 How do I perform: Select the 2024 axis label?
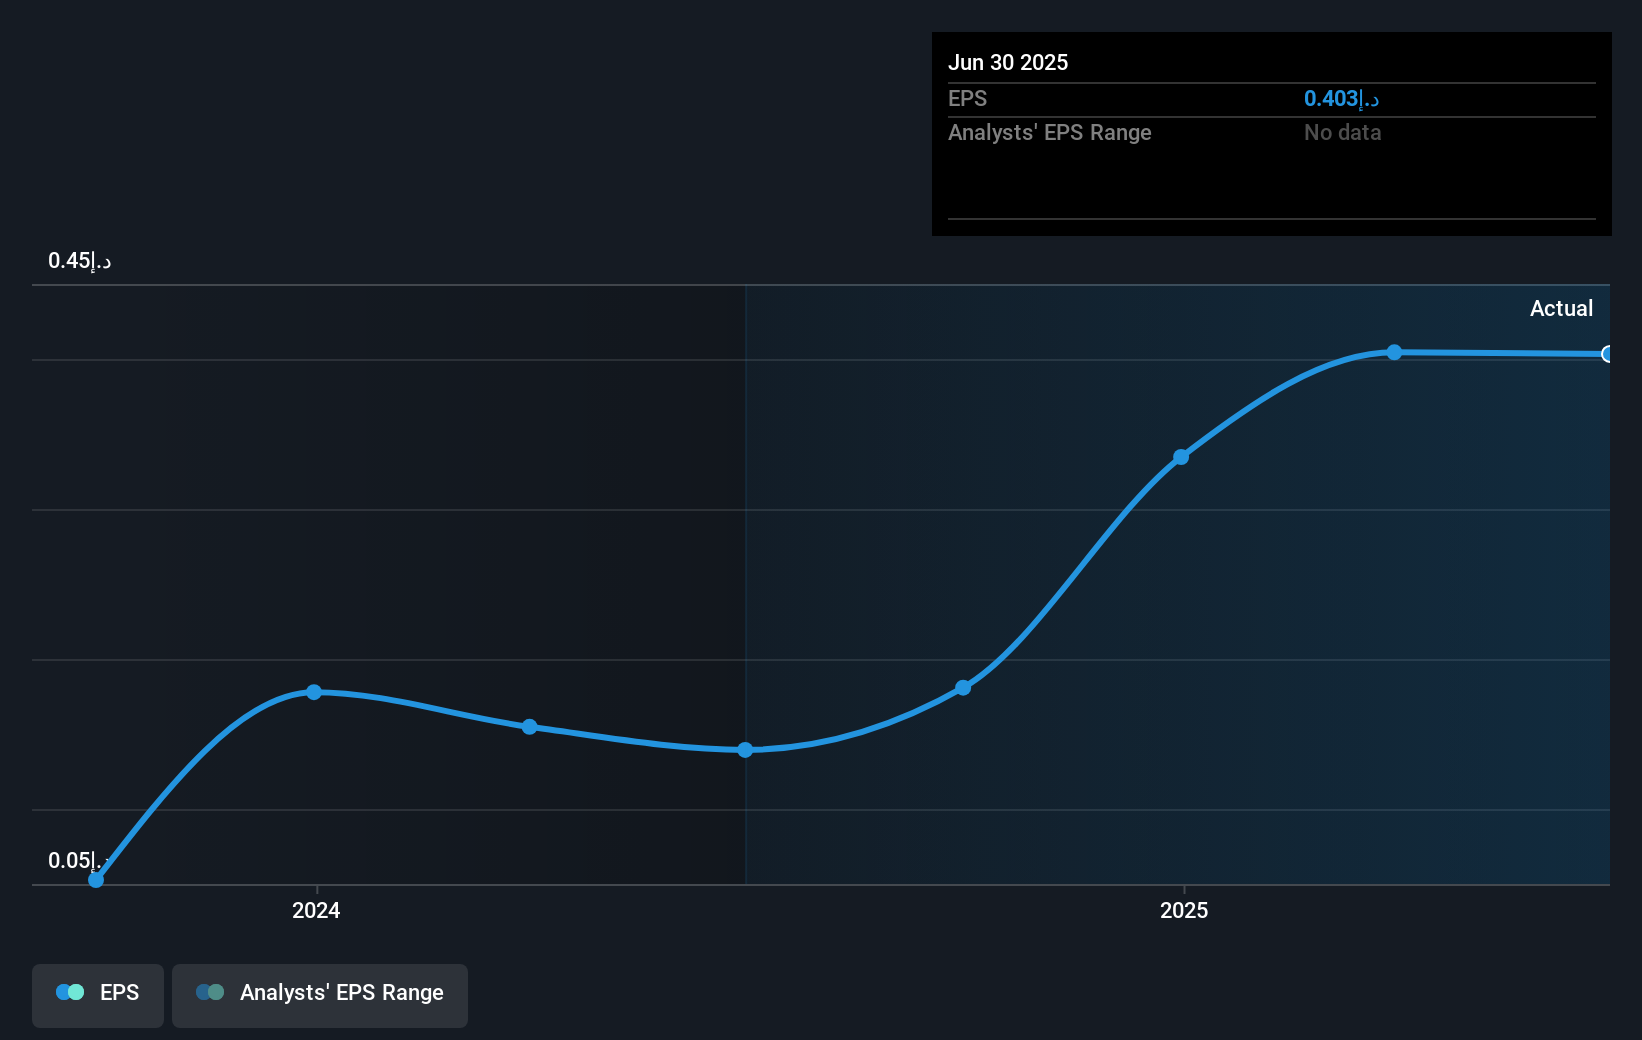315,911
